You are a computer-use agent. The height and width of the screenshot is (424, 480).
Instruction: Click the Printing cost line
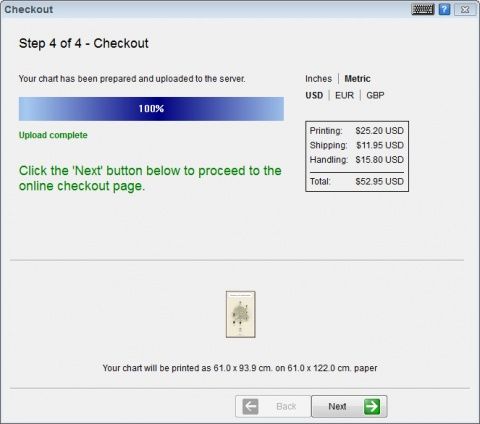click(x=357, y=131)
